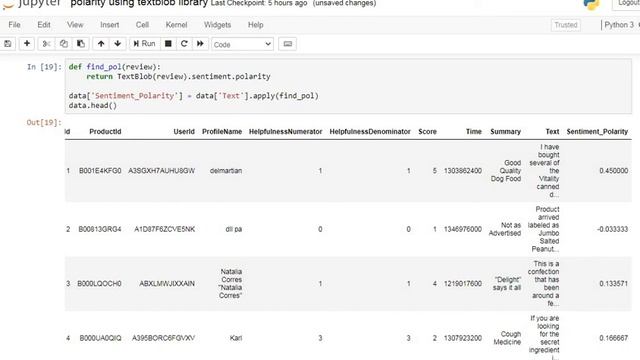
Task: Select summary Not as Advertised
Action: tap(505, 229)
